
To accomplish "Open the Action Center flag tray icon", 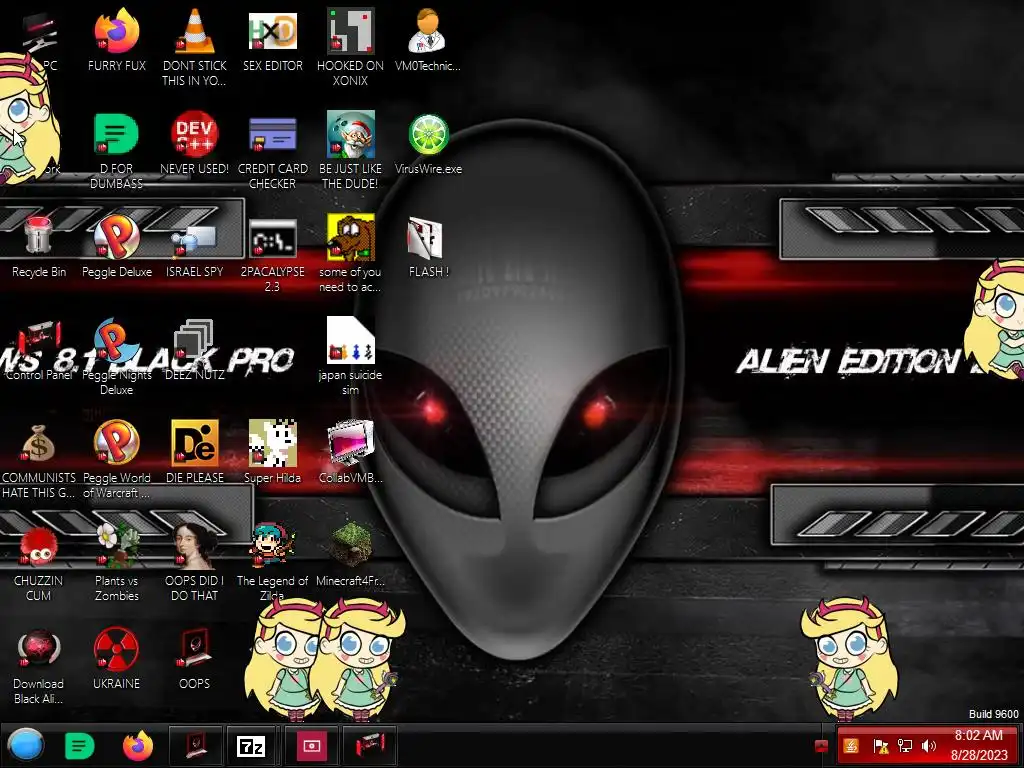I will pos(880,746).
